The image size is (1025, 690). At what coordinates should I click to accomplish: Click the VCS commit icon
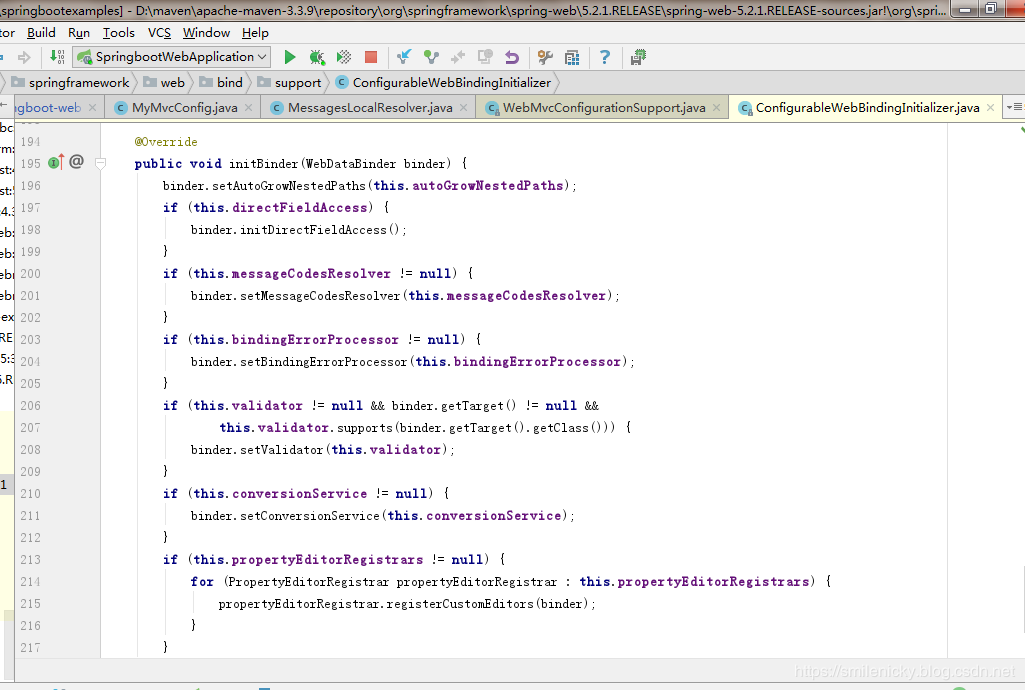[431, 57]
